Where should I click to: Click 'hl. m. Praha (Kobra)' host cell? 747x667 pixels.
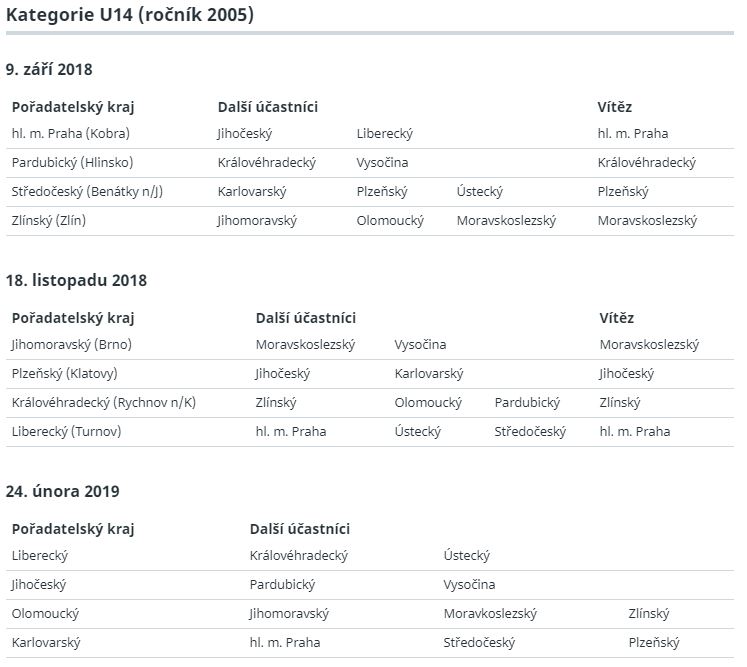click(71, 133)
